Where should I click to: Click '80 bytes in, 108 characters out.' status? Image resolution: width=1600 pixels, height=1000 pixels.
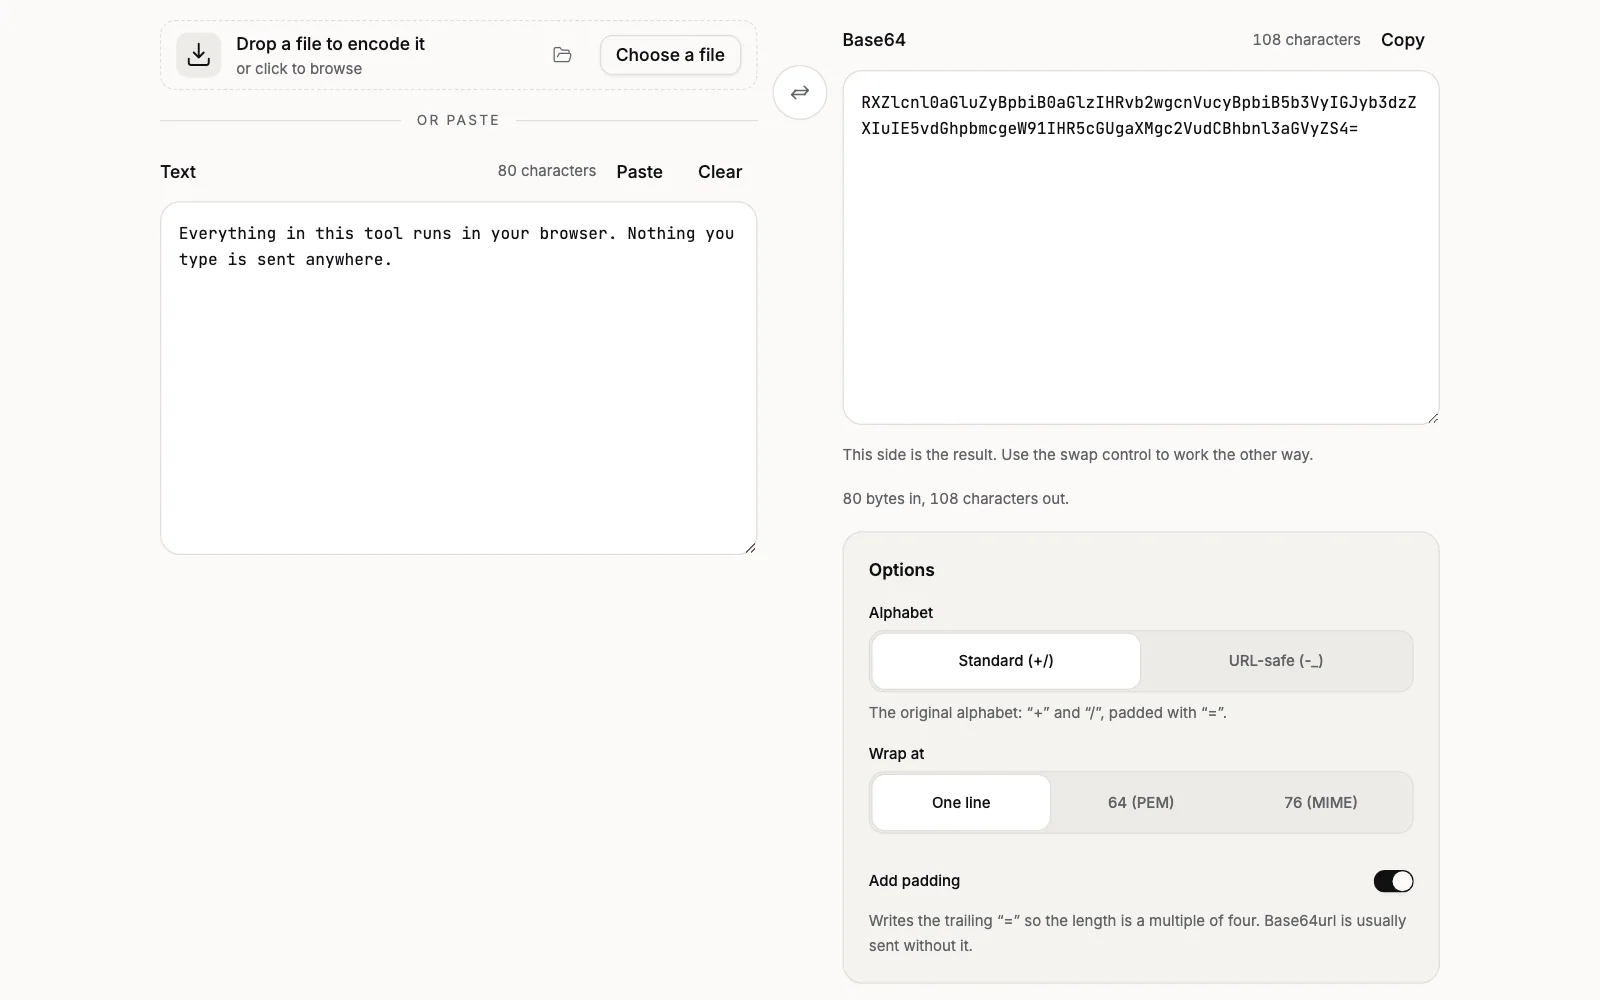click(x=956, y=498)
